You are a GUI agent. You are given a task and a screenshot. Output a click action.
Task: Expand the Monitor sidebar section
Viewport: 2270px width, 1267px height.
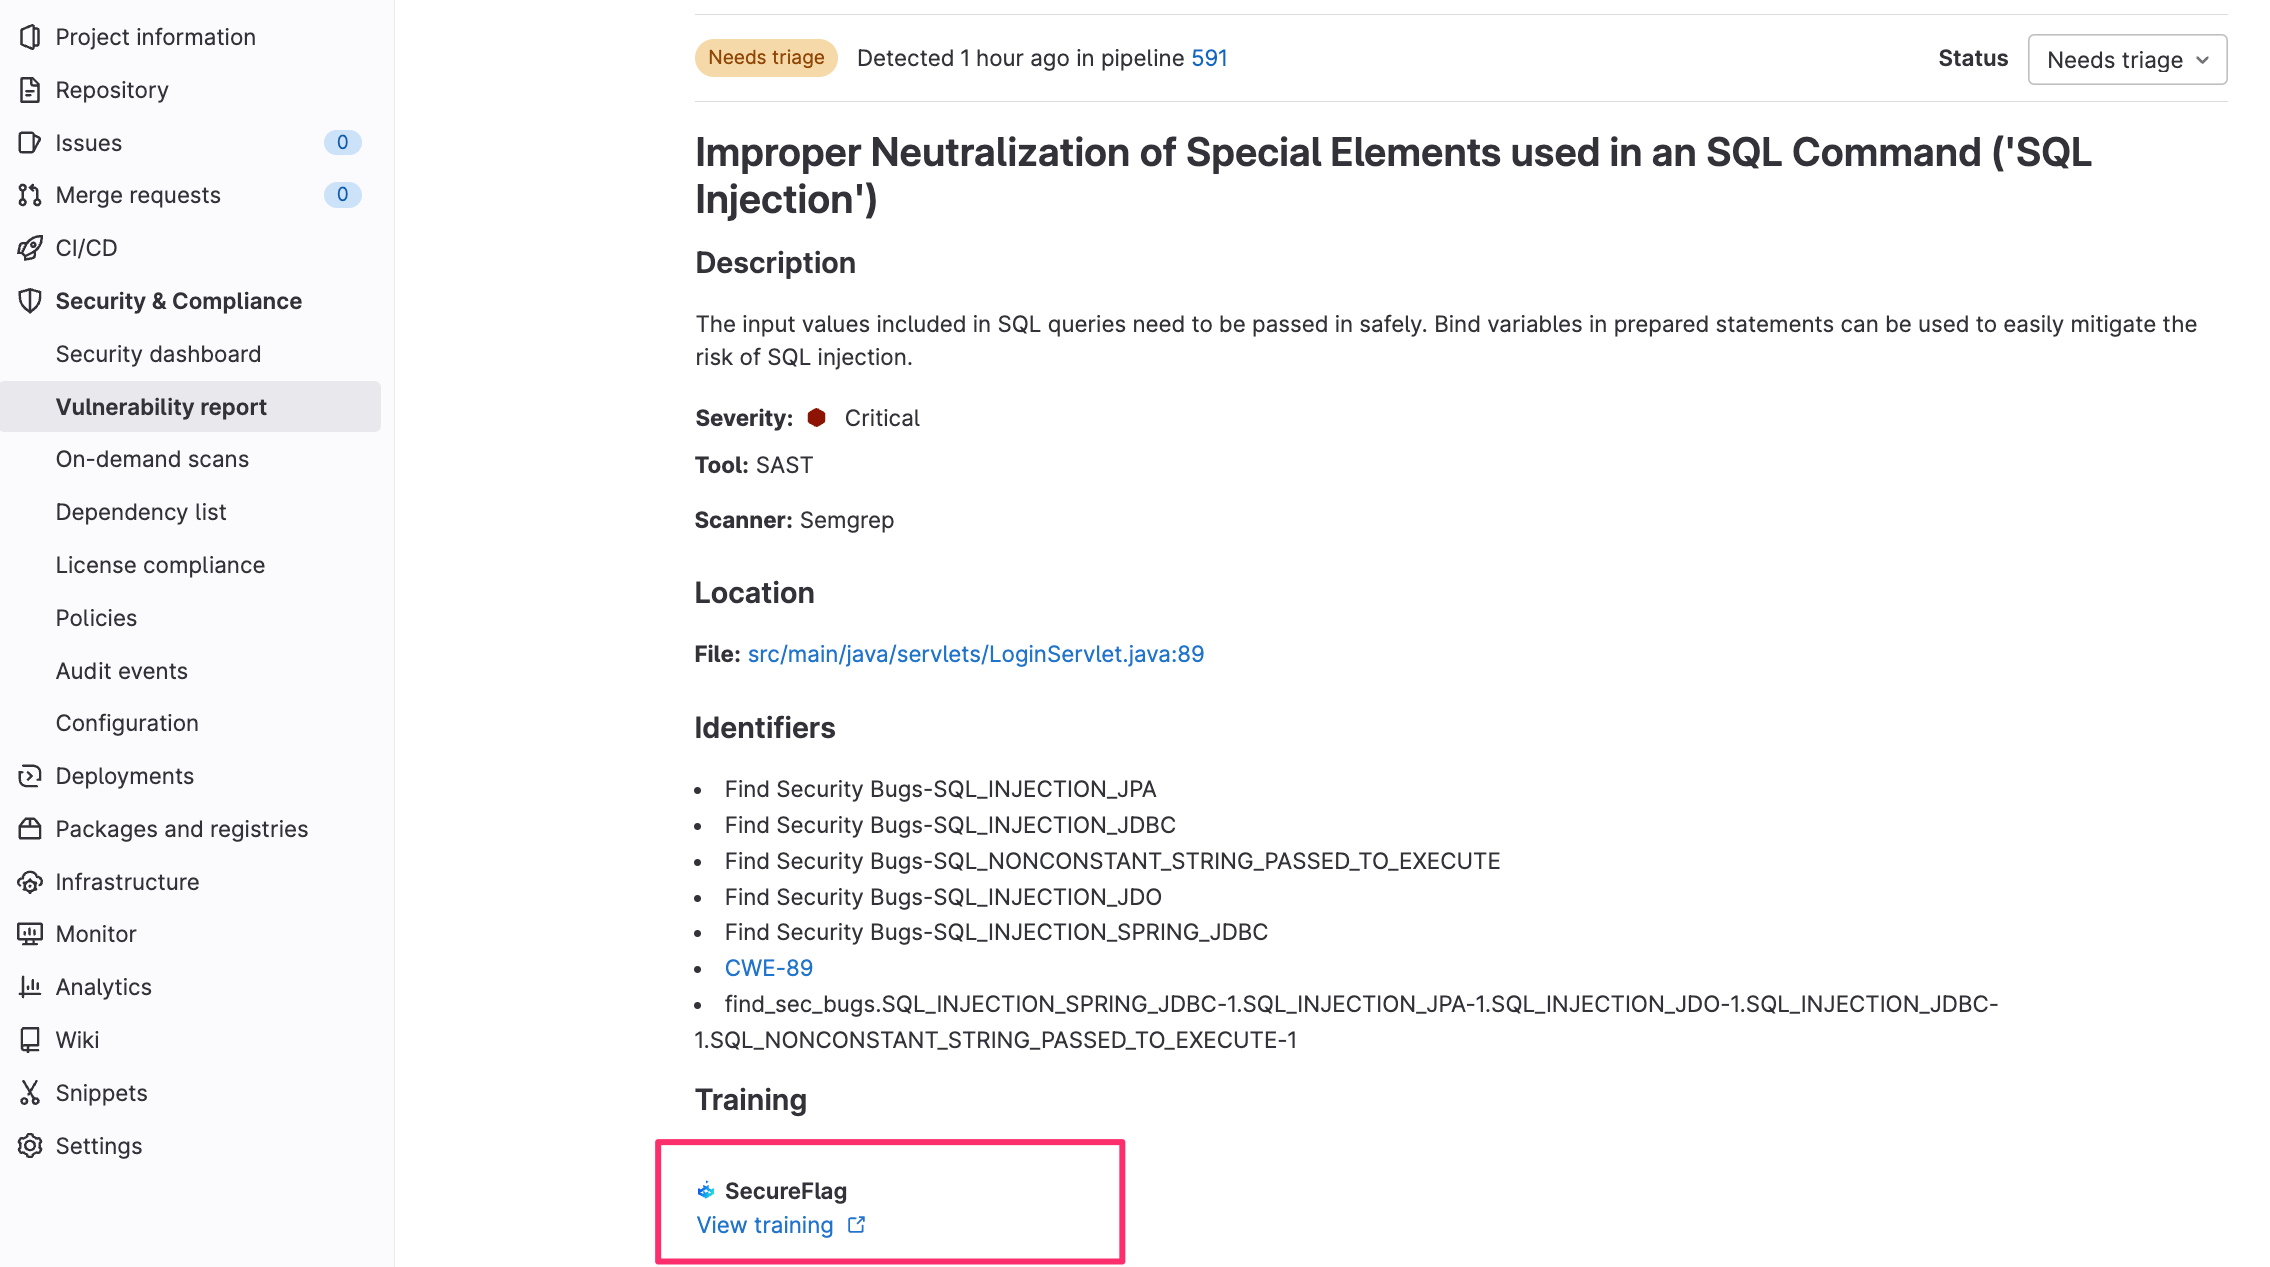(190, 934)
